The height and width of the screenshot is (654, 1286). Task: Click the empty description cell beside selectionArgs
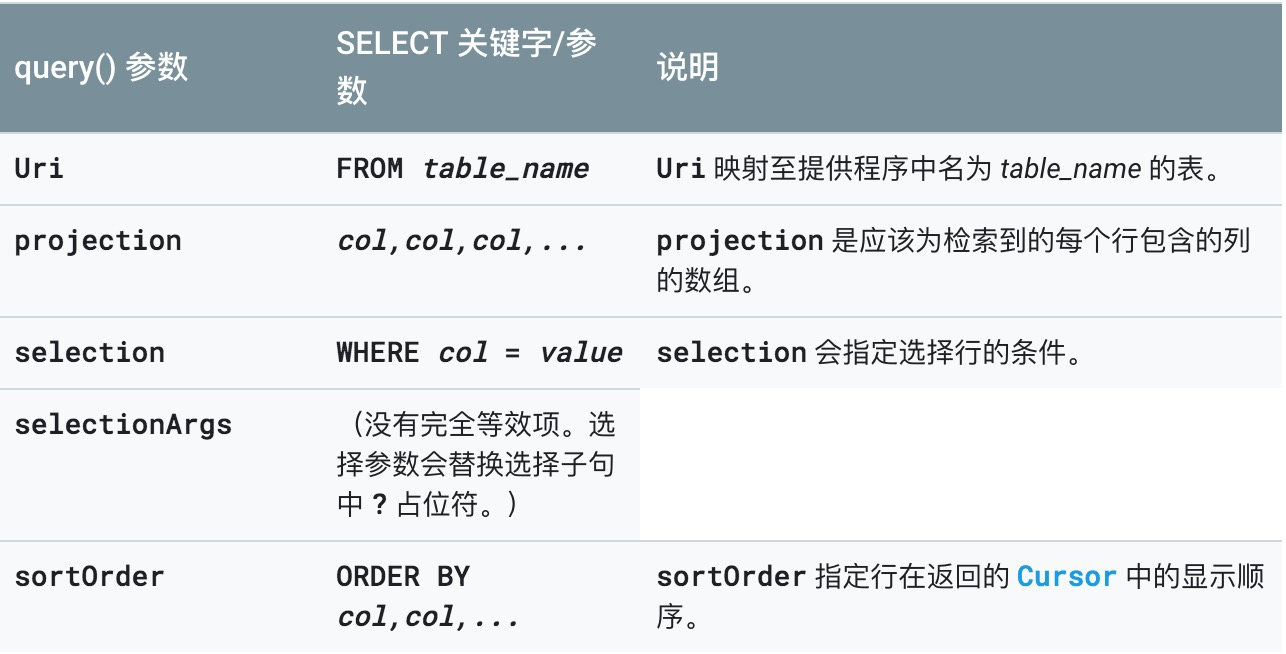960,464
